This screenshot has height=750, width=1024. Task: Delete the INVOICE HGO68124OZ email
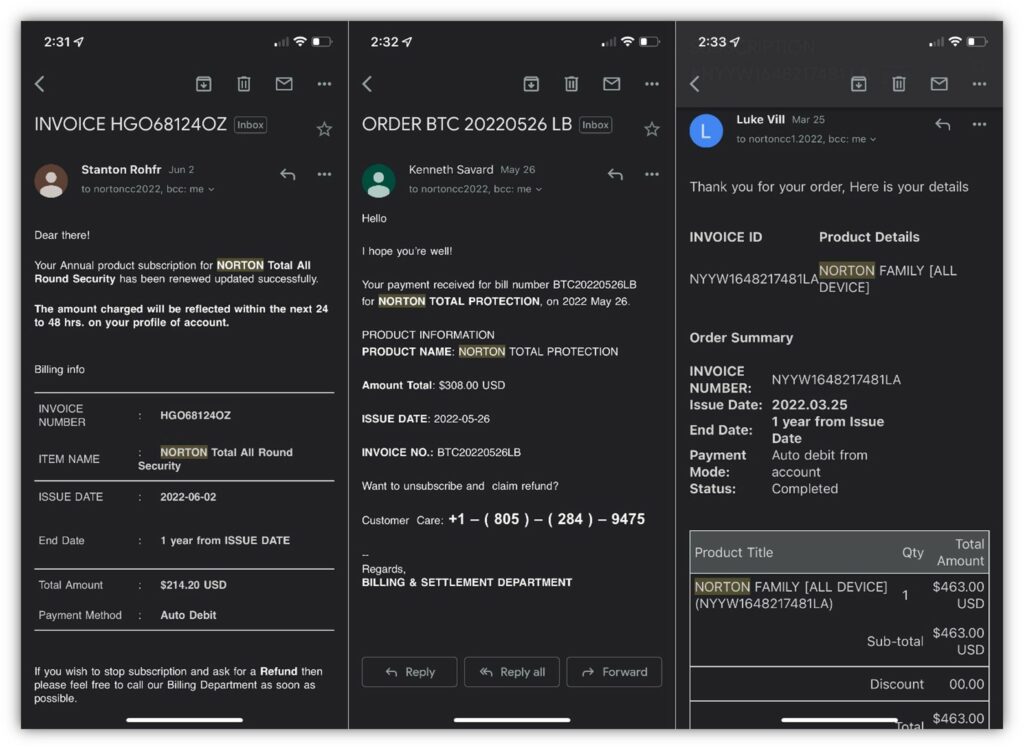click(244, 84)
